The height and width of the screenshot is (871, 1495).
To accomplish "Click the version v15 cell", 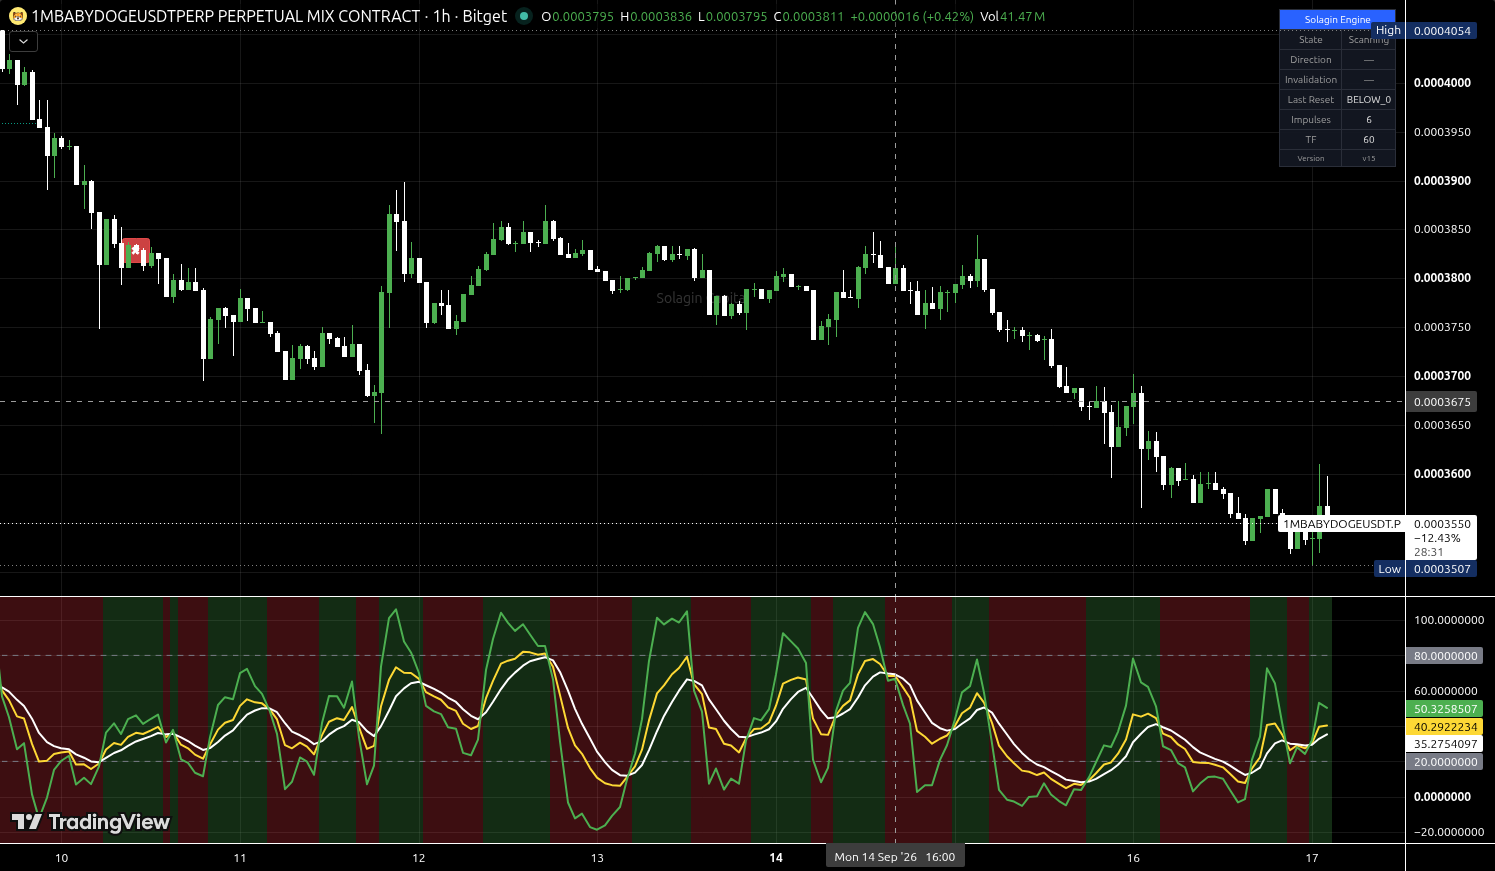I will click(1369, 158).
